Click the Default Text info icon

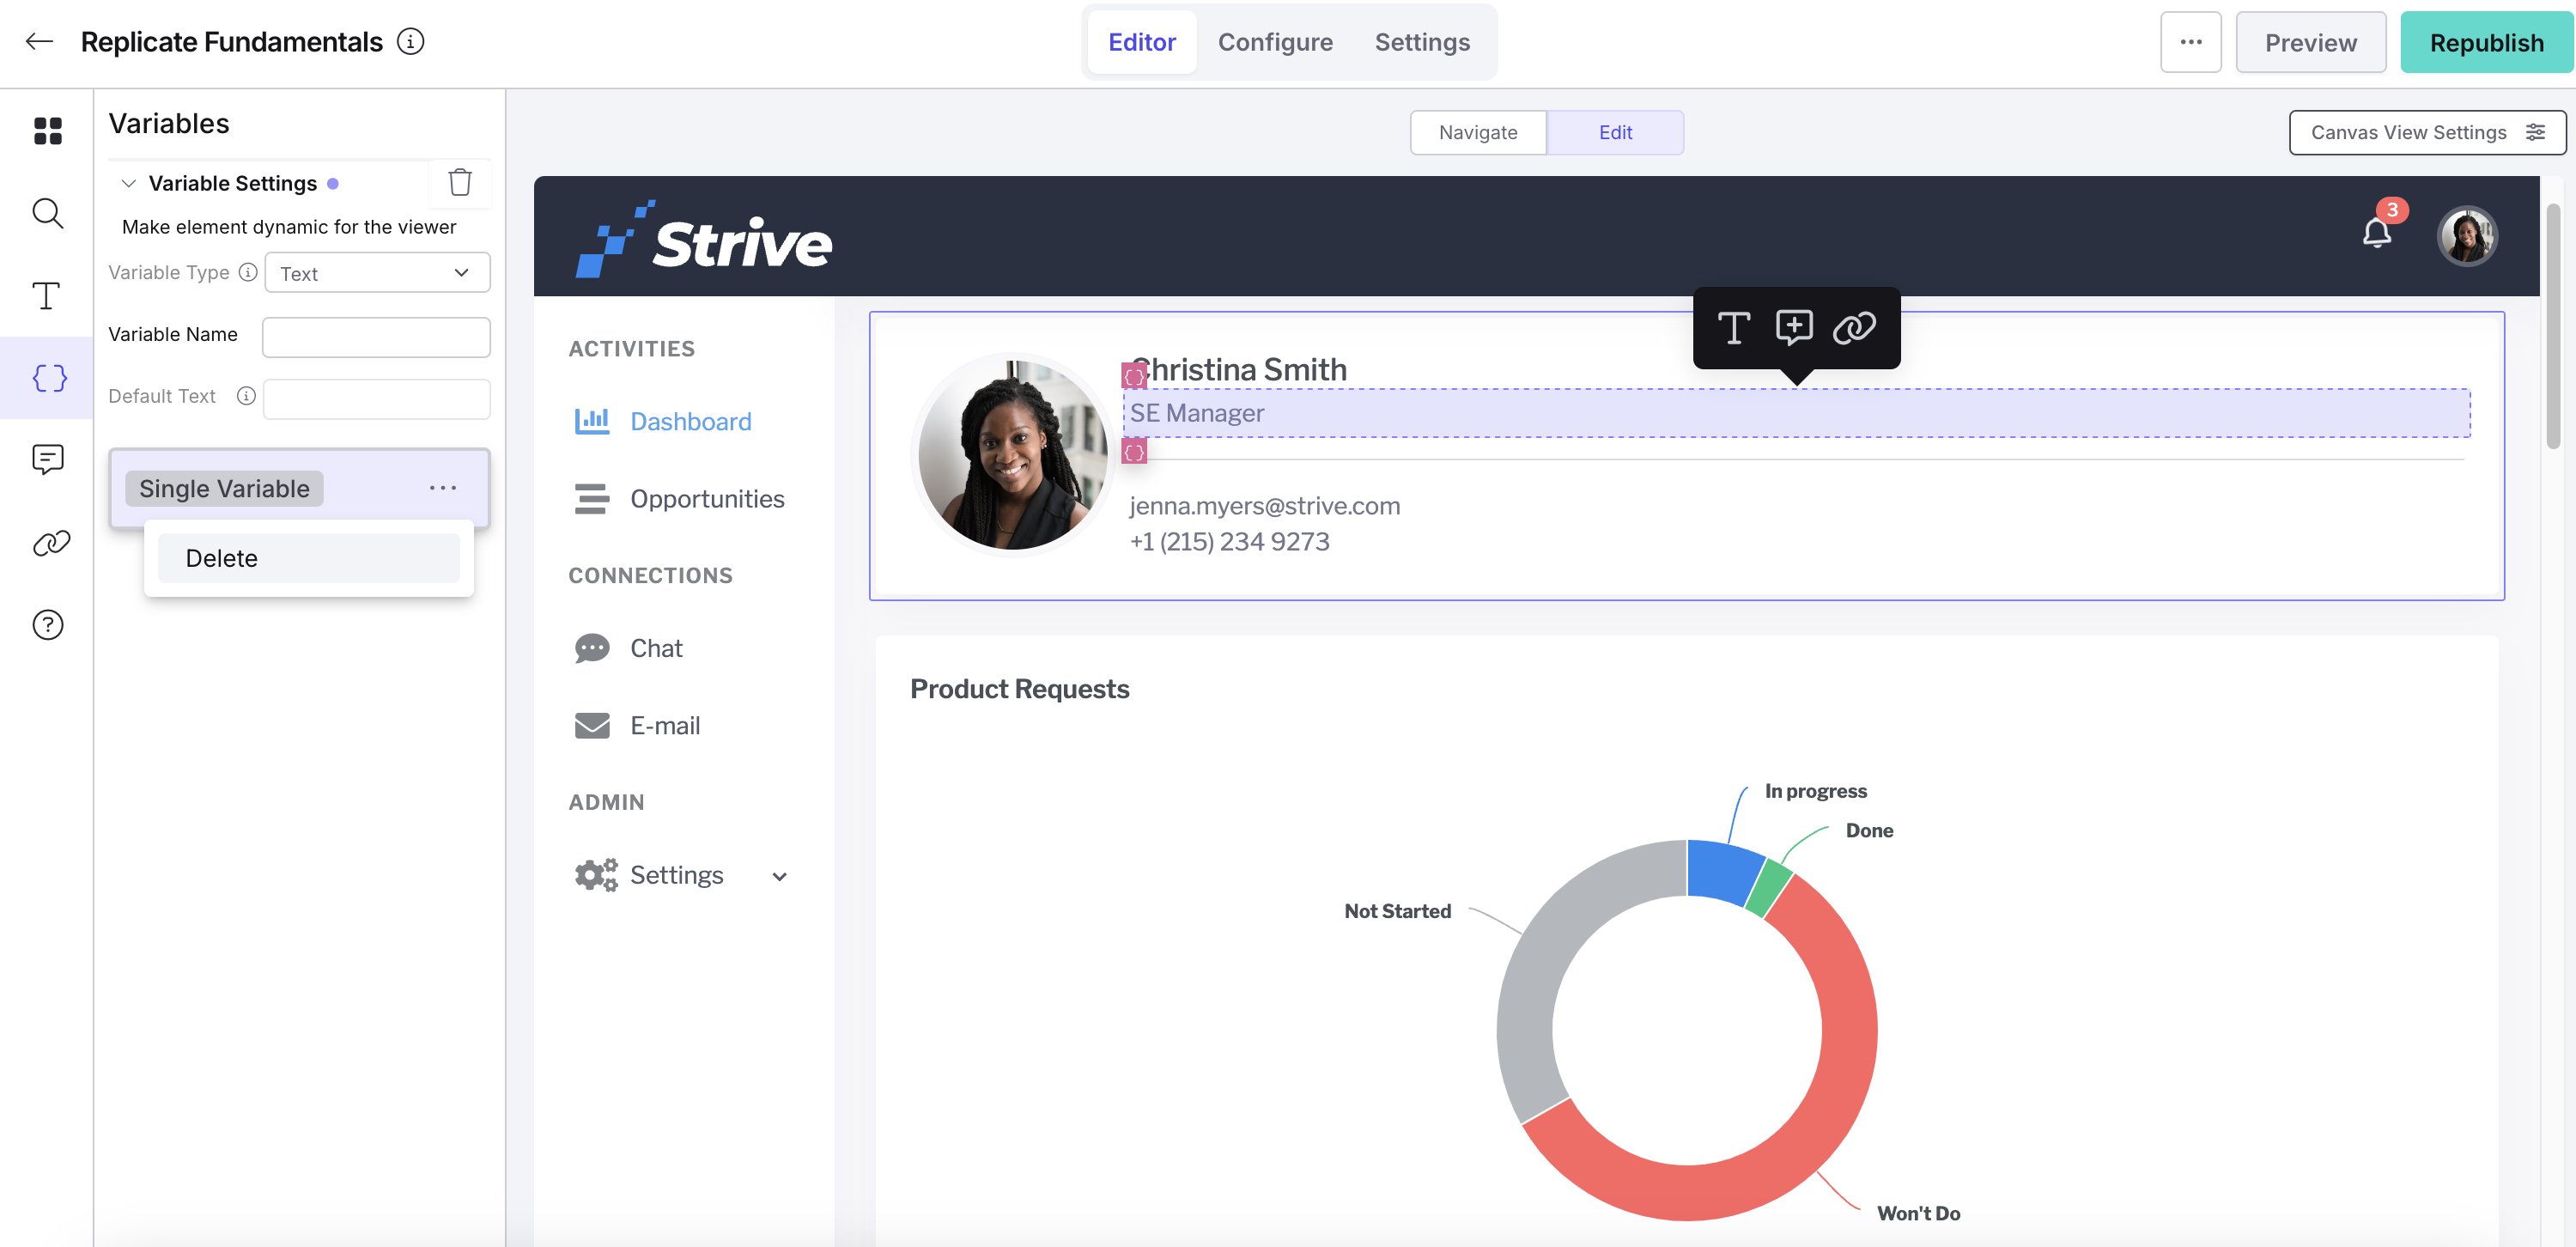246,396
